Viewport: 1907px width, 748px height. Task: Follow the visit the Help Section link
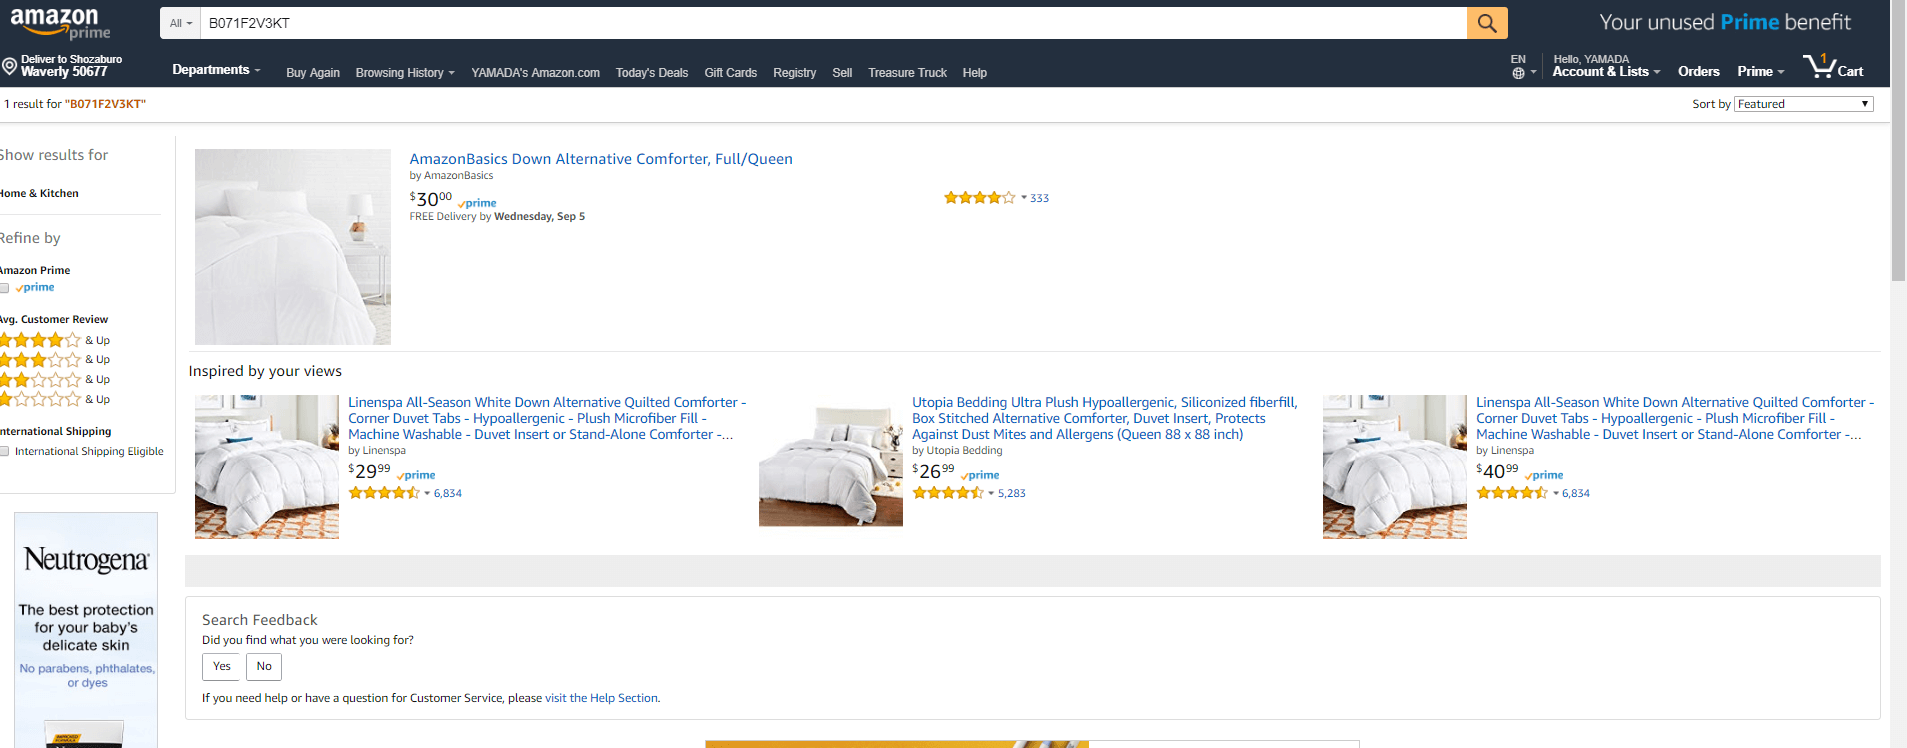point(601,698)
